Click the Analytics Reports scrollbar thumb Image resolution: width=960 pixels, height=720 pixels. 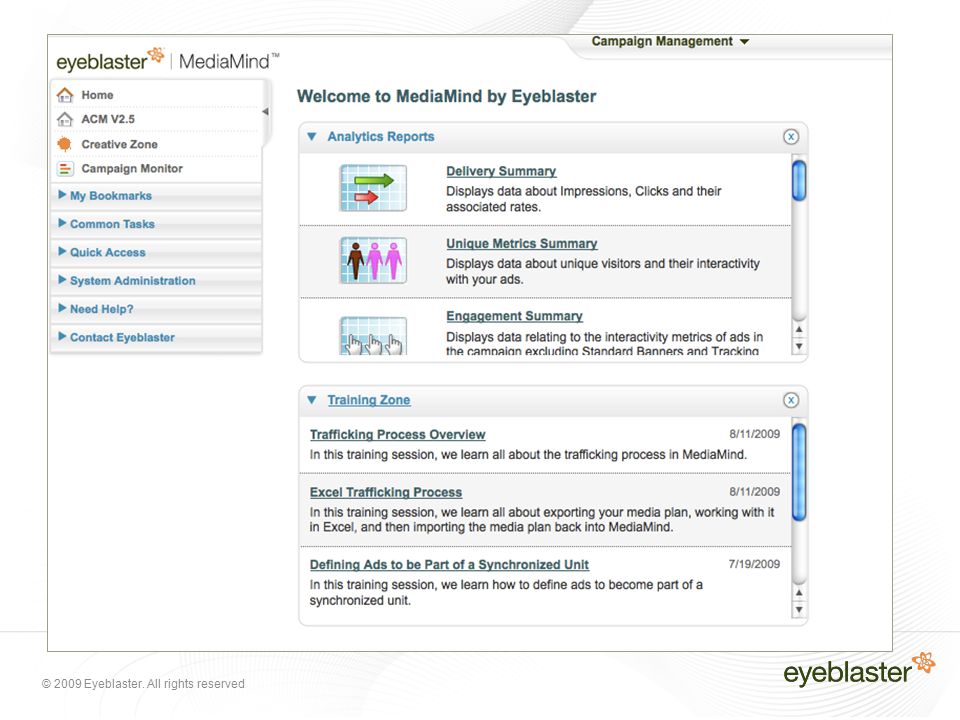[798, 180]
